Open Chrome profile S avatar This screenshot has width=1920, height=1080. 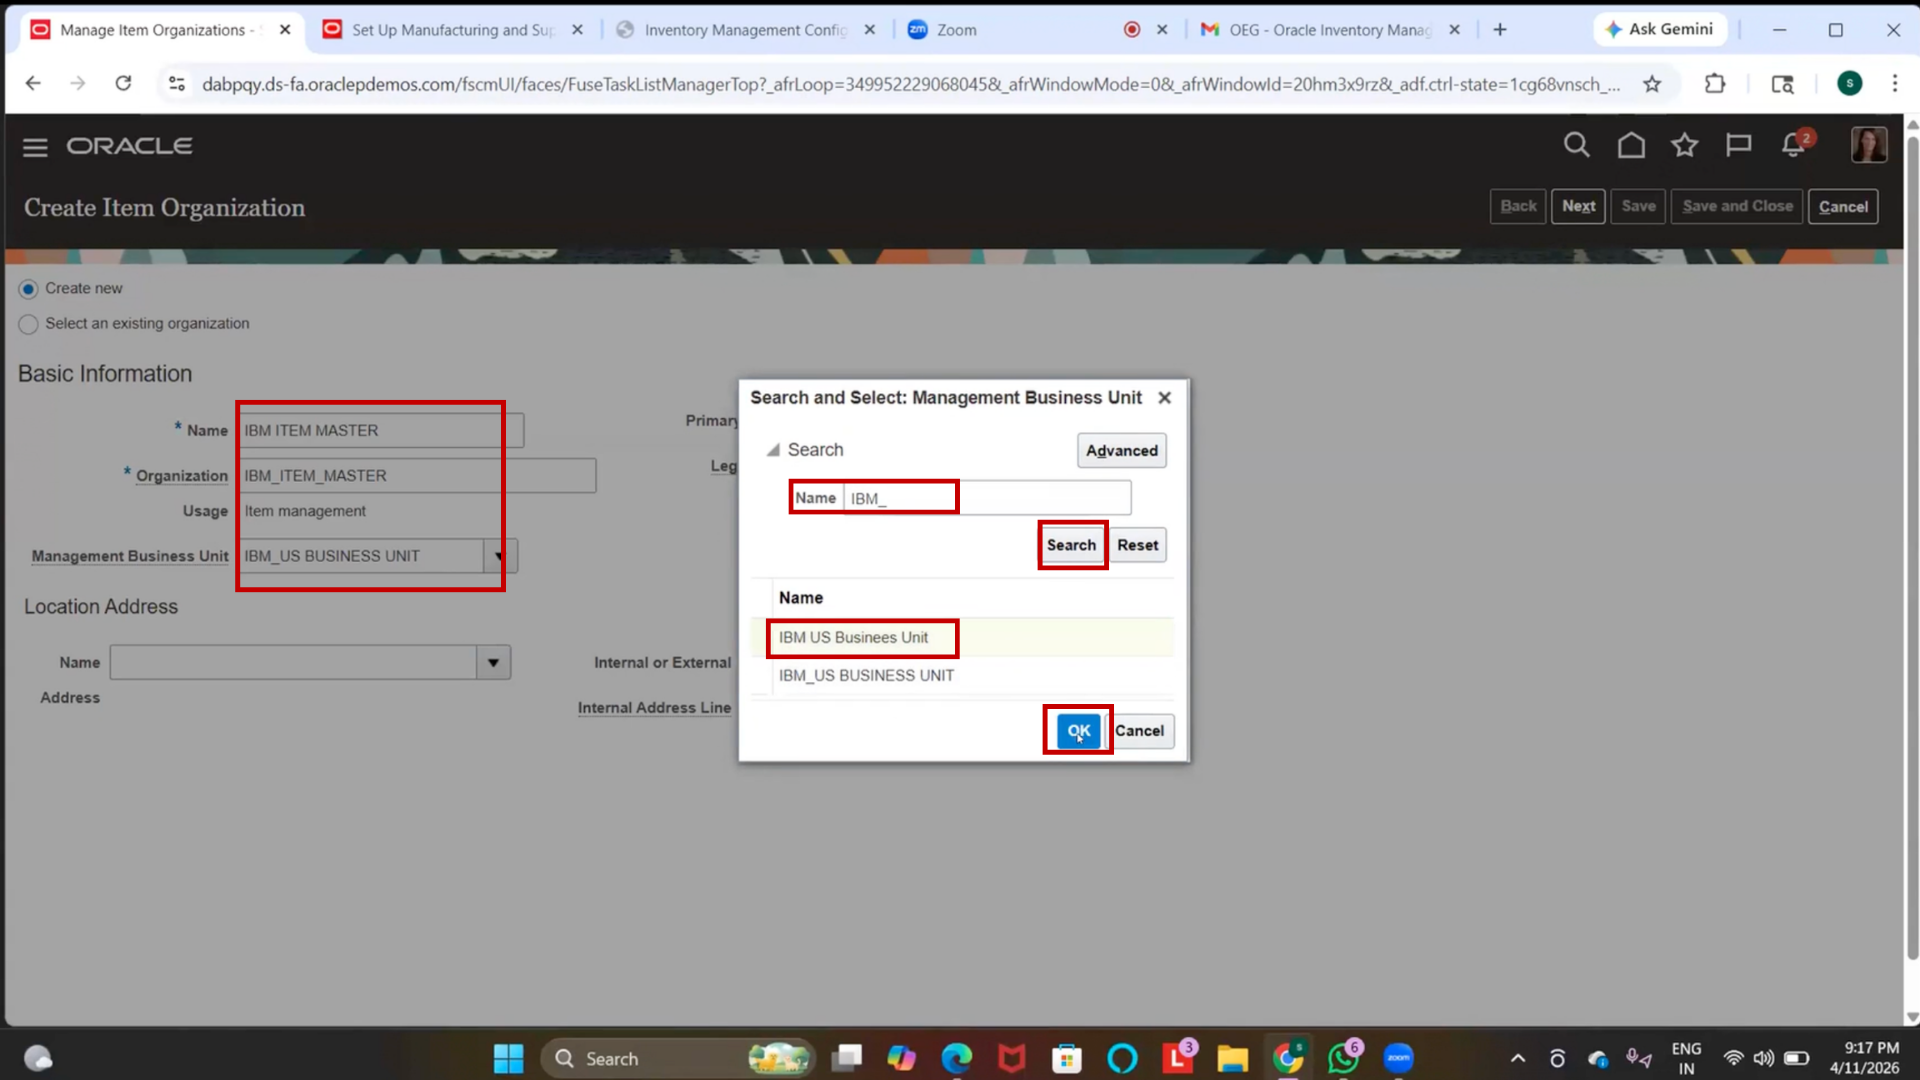click(x=1849, y=84)
